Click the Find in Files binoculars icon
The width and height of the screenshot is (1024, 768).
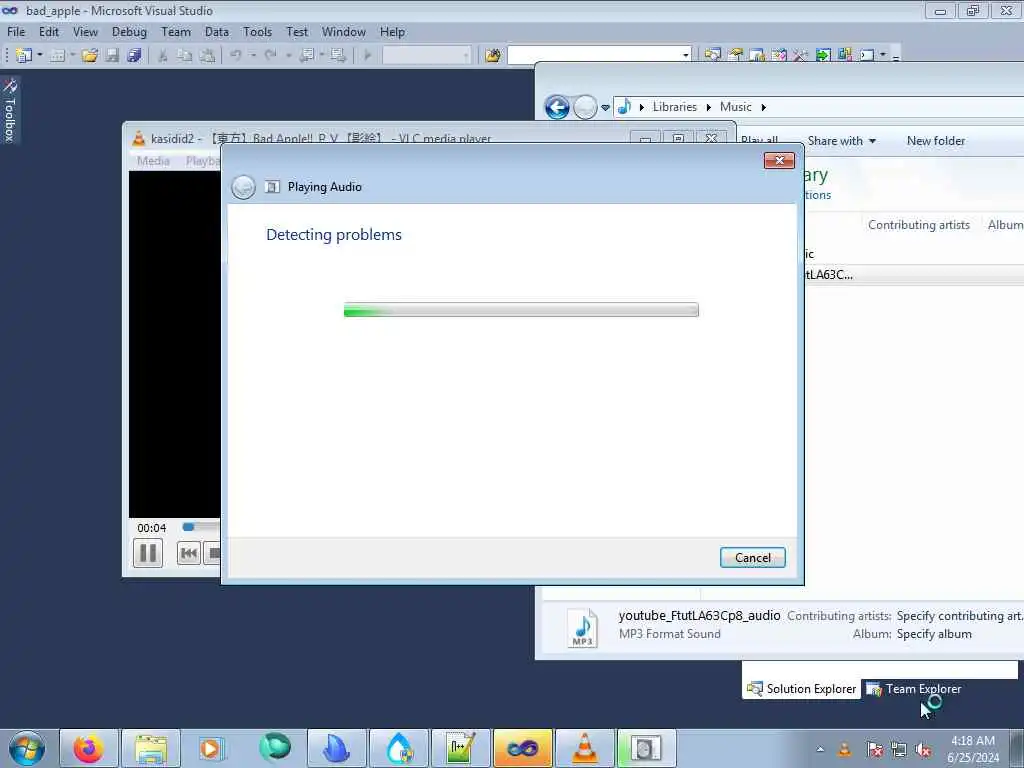click(493, 56)
